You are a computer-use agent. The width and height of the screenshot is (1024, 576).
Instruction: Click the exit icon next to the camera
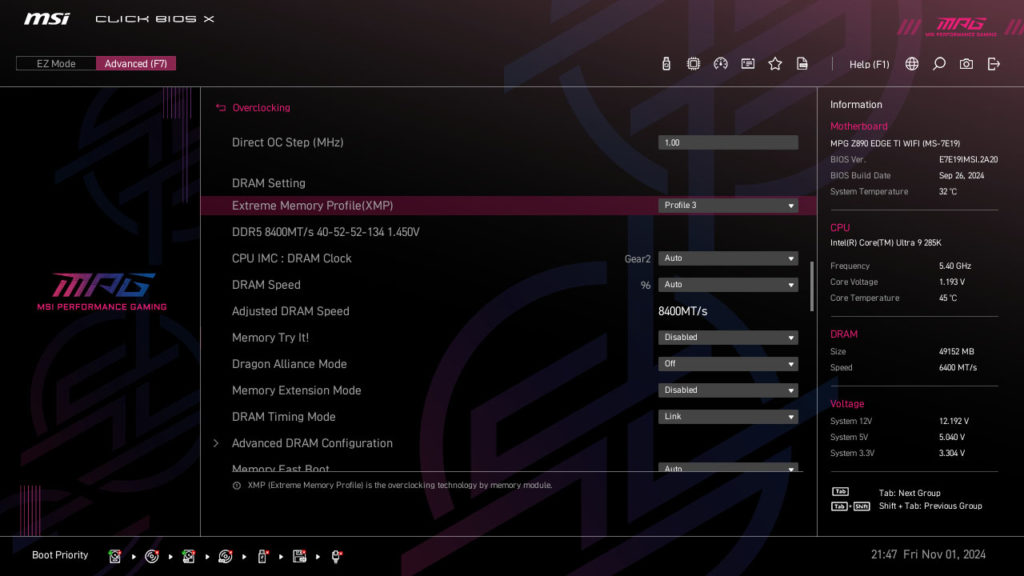pos(994,62)
